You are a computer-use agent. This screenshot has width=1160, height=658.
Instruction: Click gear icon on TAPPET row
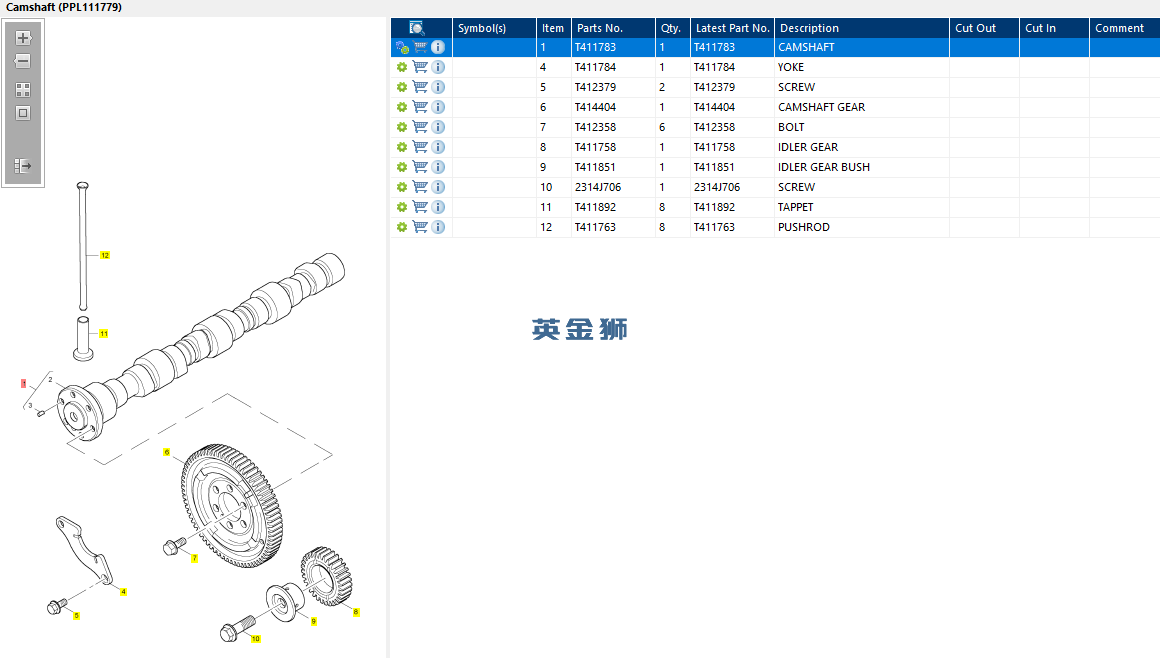(402, 207)
